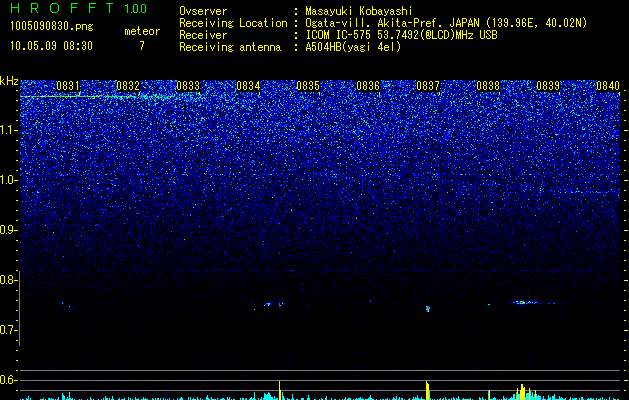The image size is (629, 400).
Task: Click the 0.7 kHz axis label
Action: tap(8, 330)
